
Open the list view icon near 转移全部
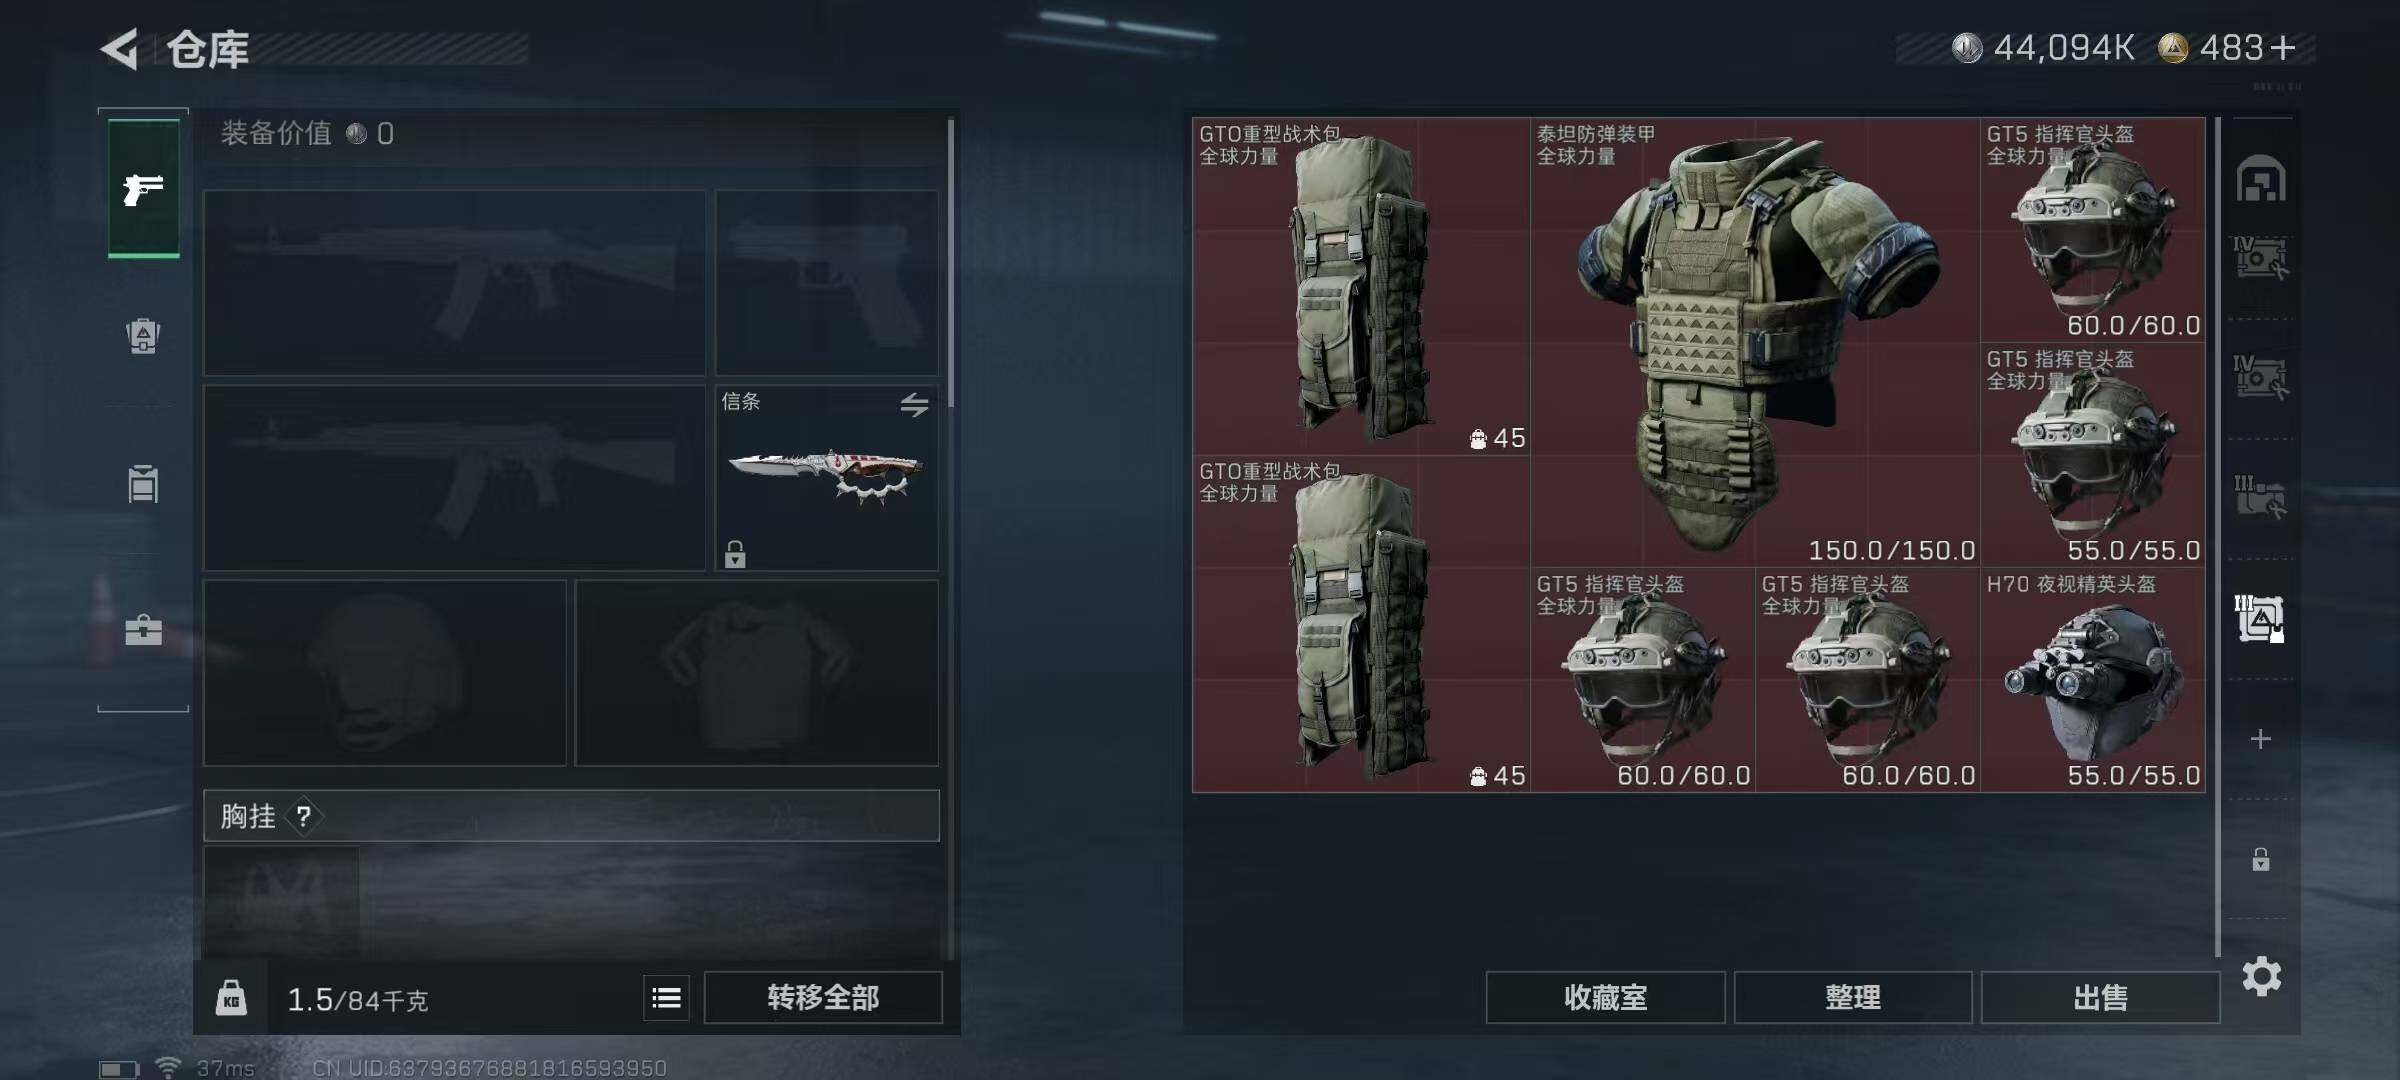(666, 998)
